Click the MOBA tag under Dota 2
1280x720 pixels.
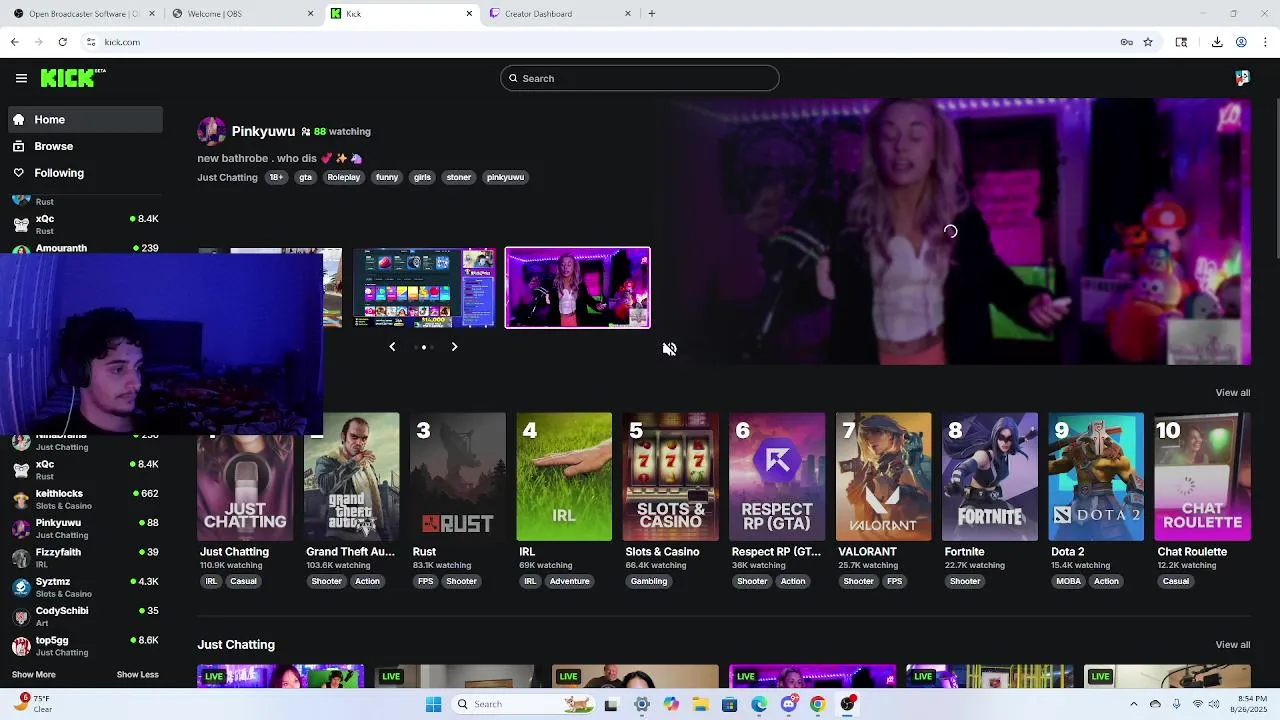(x=1068, y=581)
